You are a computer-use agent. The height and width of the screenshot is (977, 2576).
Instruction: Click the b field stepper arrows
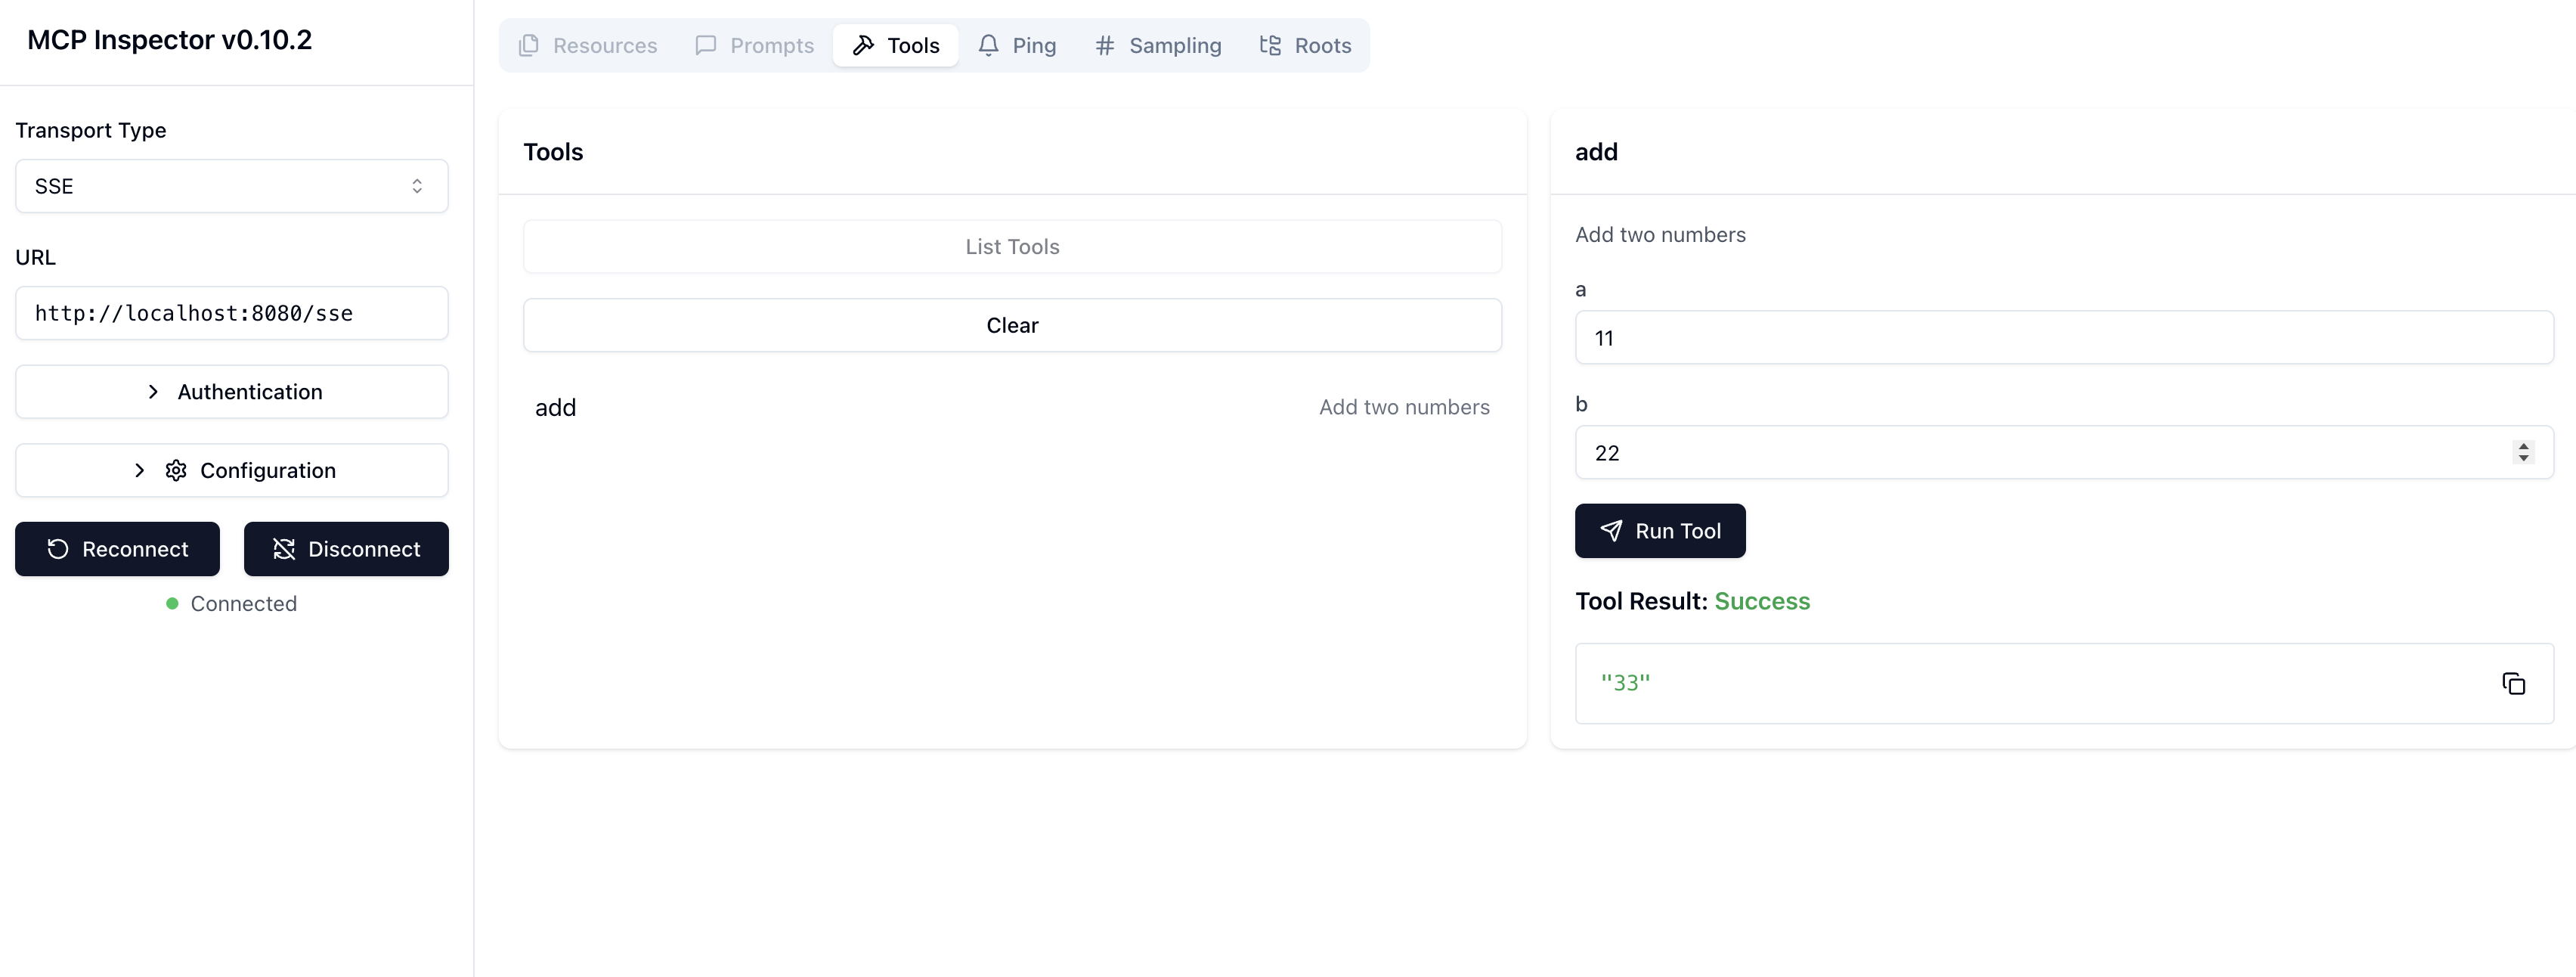(x=2523, y=452)
